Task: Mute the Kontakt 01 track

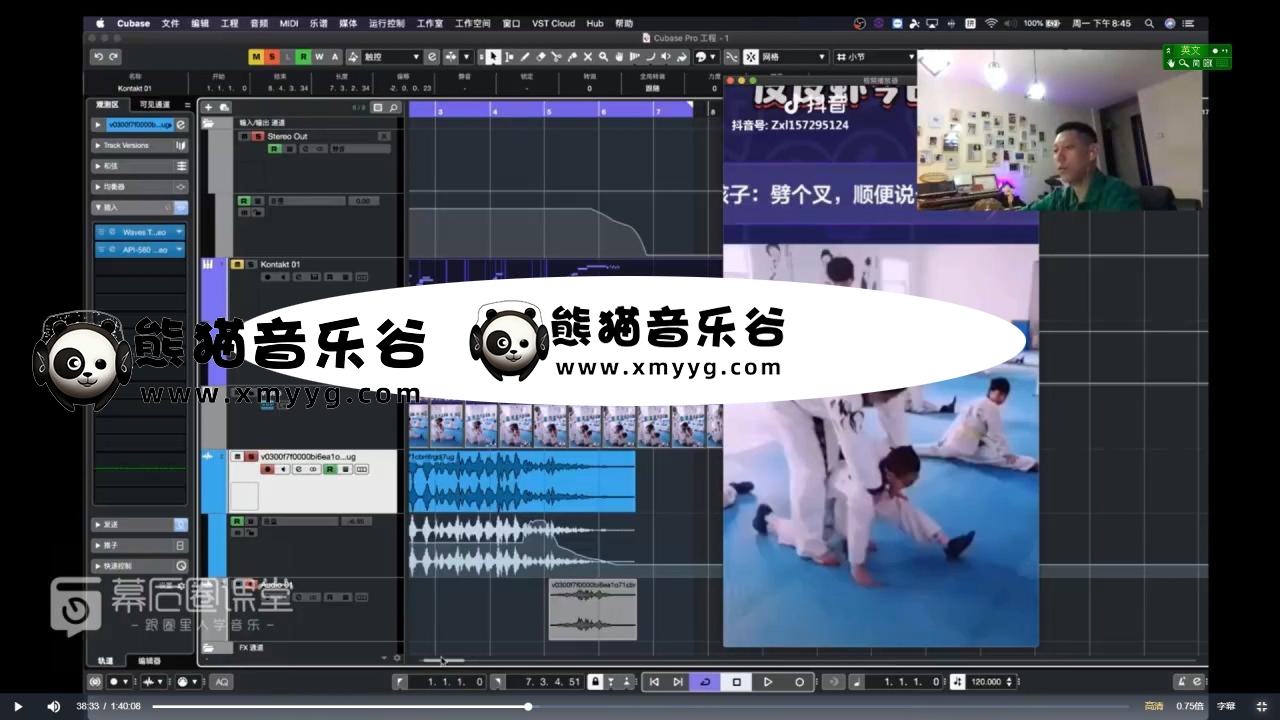Action: tap(238, 264)
